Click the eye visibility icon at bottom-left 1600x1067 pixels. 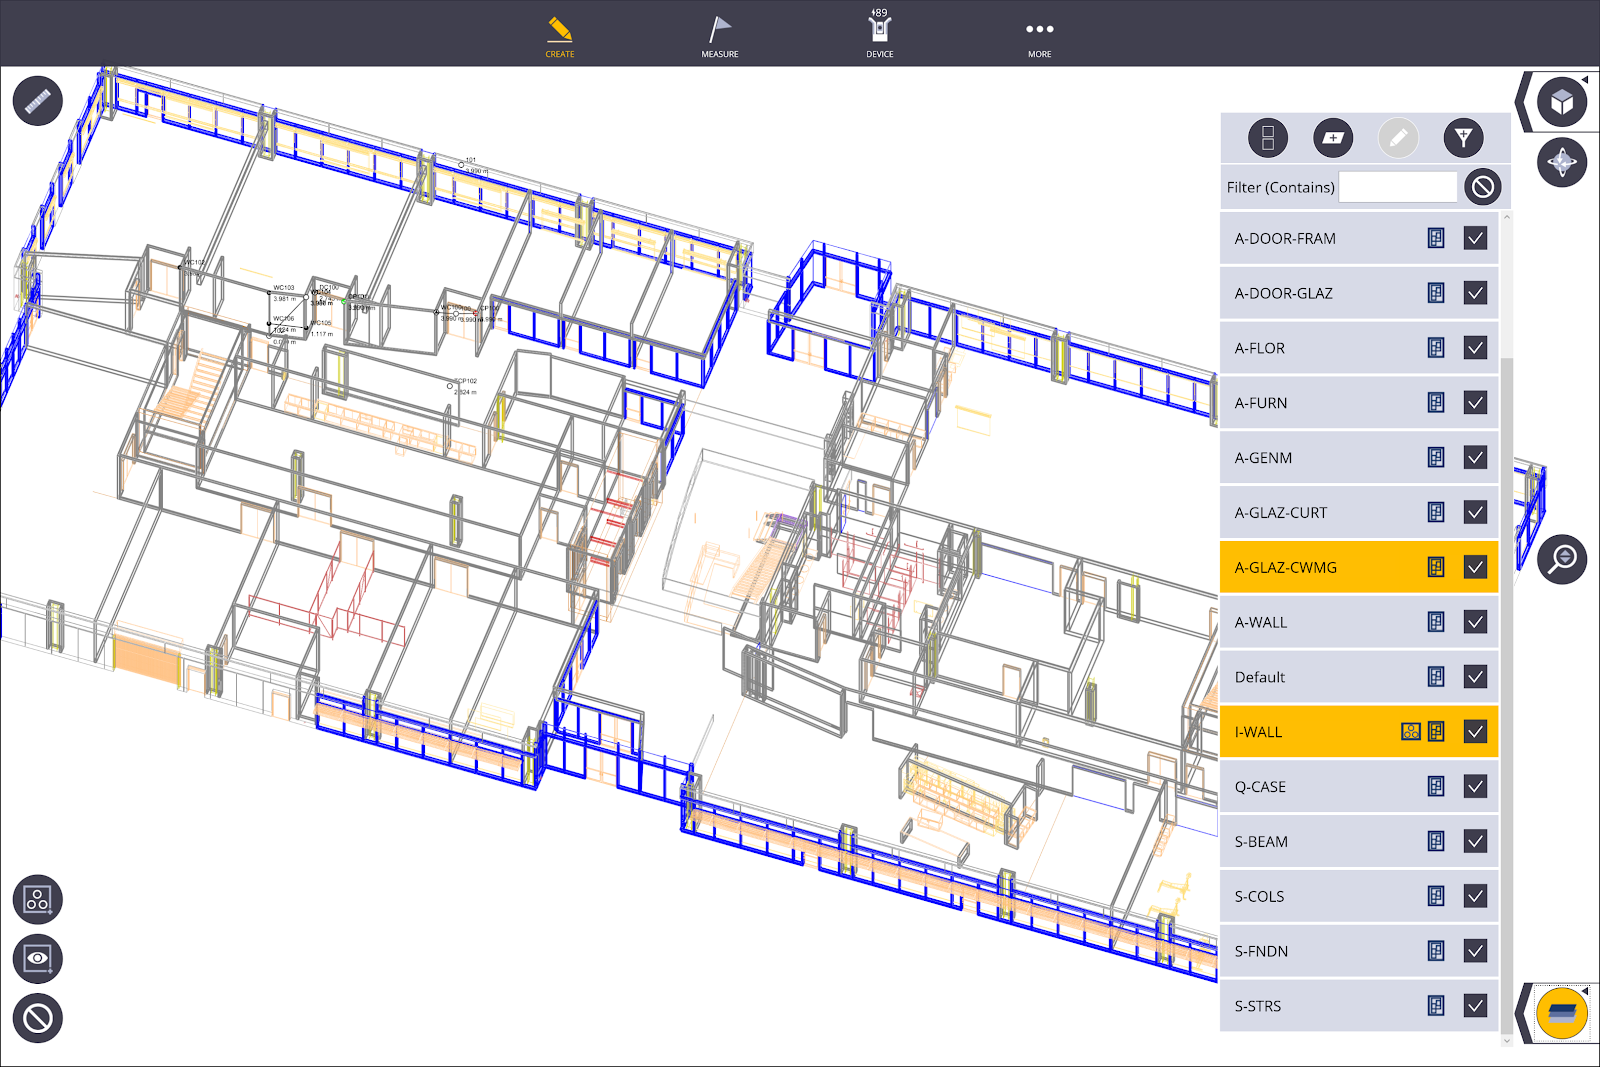click(38, 958)
